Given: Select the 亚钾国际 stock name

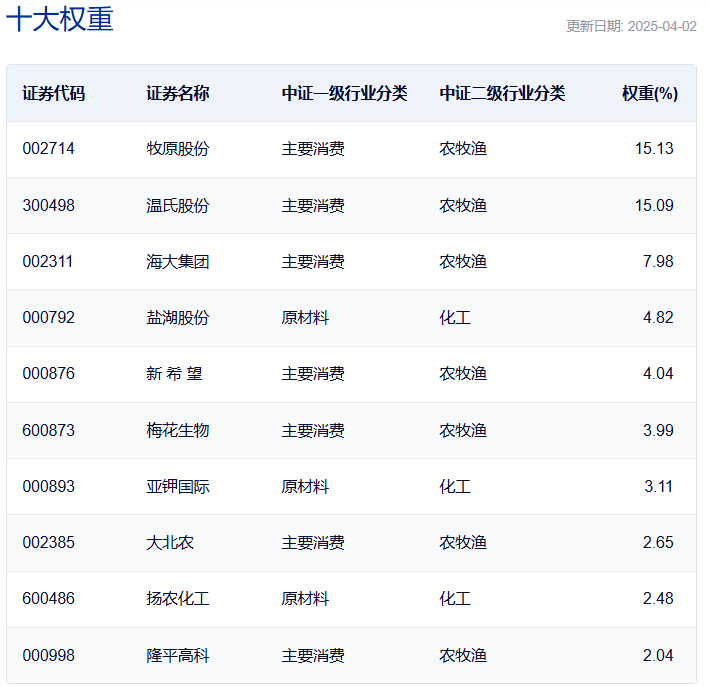Looking at the screenshot, I should pyautogui.click(x=178, y=486).
